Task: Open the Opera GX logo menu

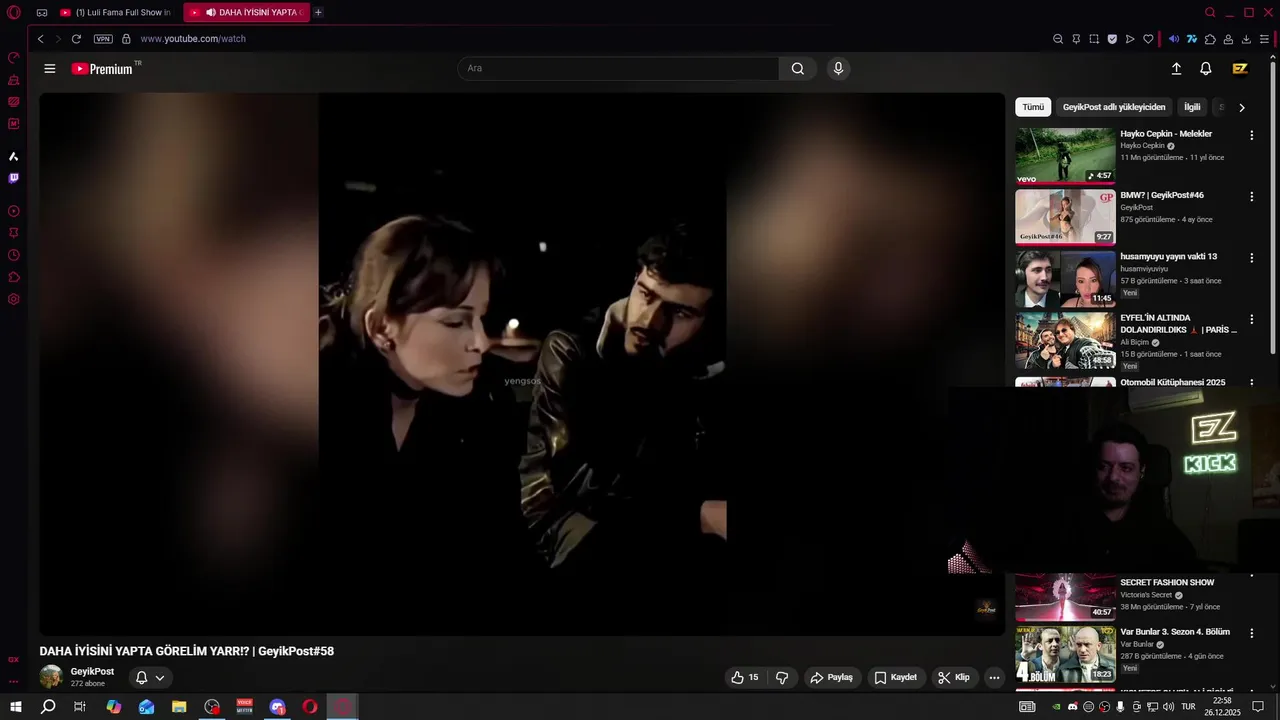Action: tap(14, 13)
